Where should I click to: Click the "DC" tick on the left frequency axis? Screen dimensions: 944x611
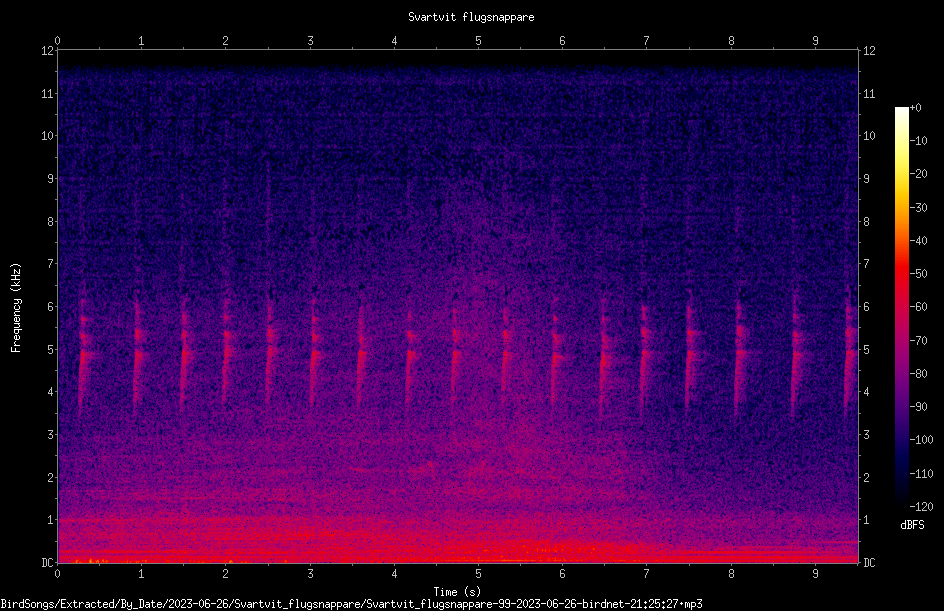tap(47, 562)
